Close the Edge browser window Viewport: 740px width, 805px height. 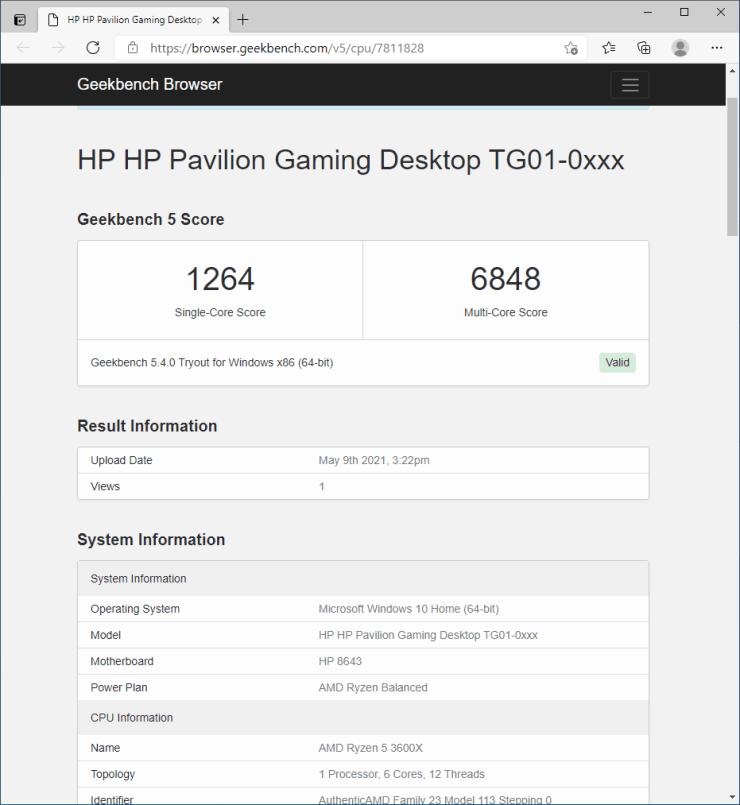coord(720,12)
